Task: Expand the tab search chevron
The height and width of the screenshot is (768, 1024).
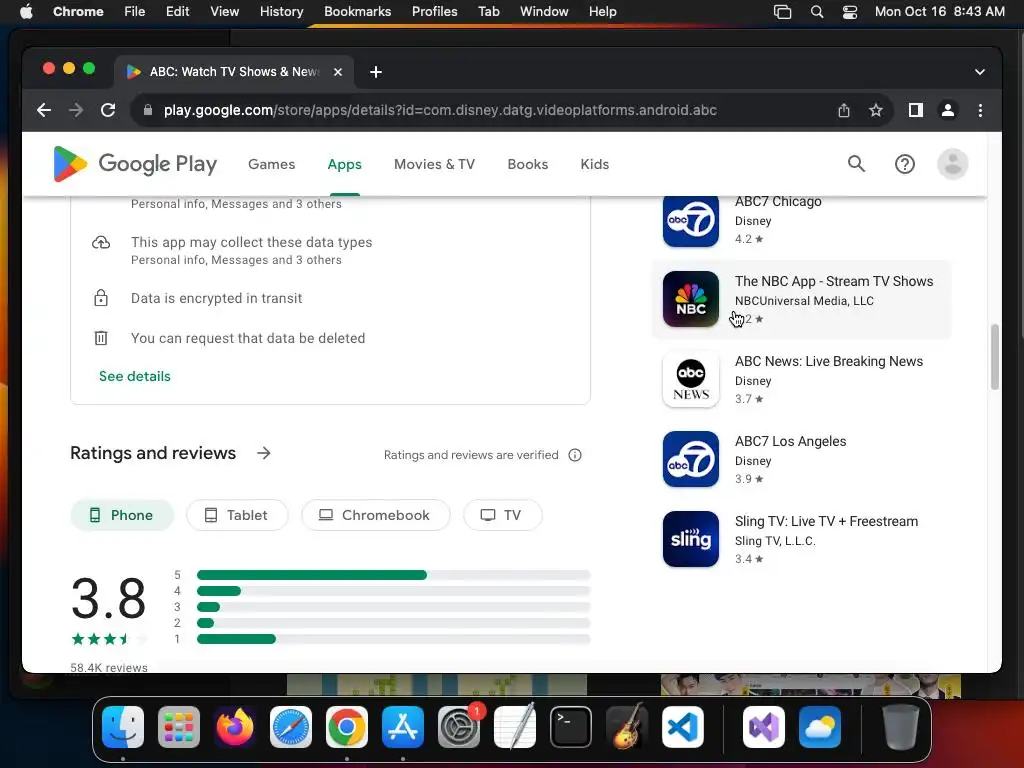Action: (980, 72)
